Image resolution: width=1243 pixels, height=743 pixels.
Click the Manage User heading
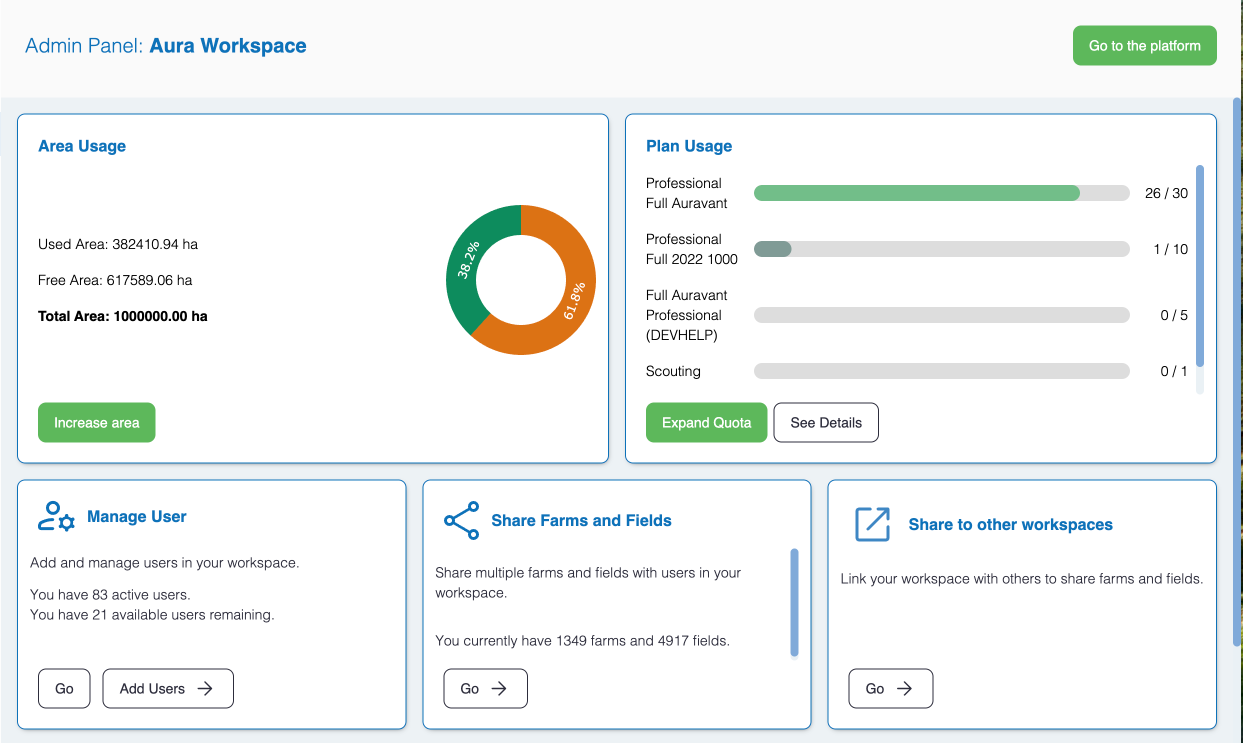click(x=137, y=517)
